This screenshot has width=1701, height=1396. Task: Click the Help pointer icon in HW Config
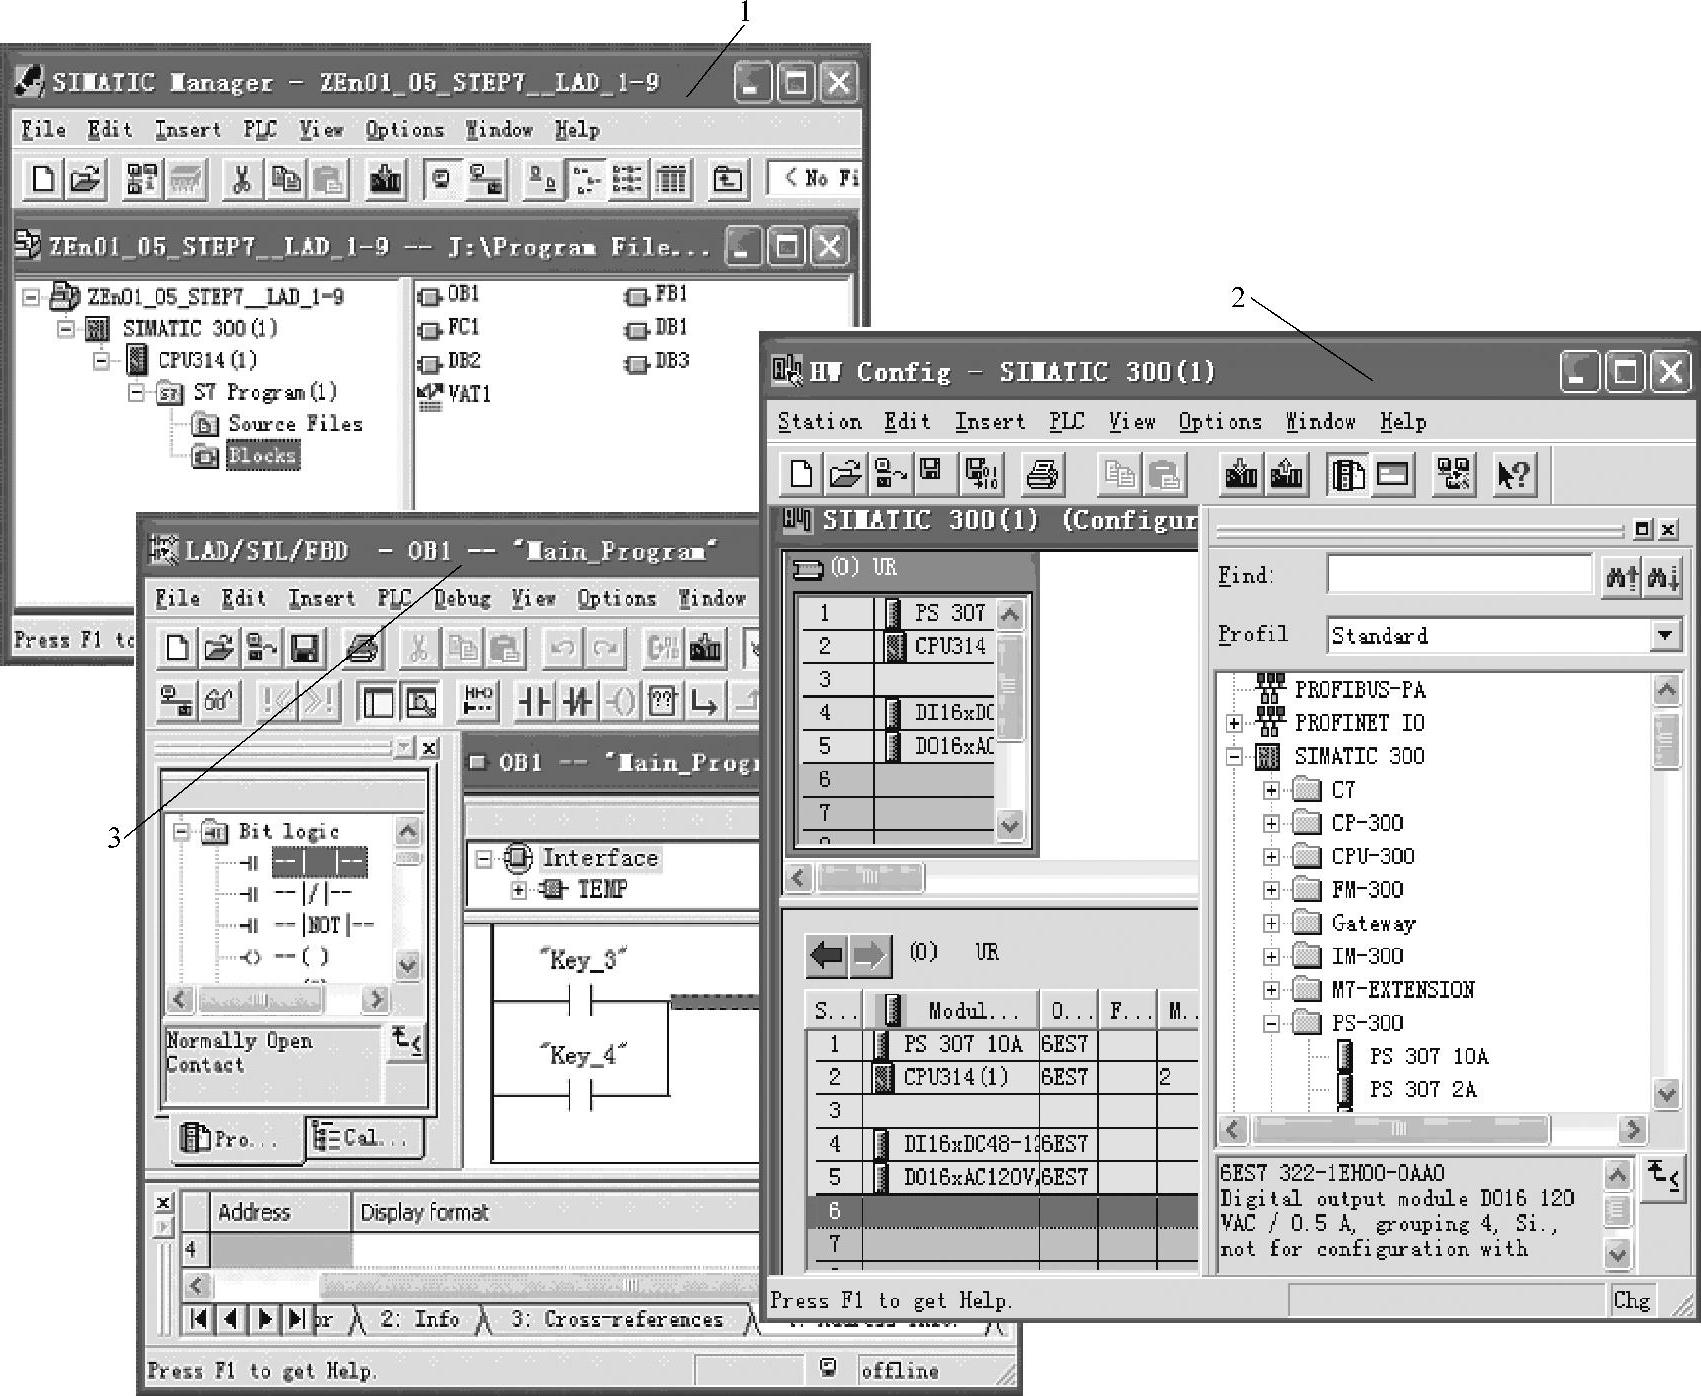pos(1513,474)
